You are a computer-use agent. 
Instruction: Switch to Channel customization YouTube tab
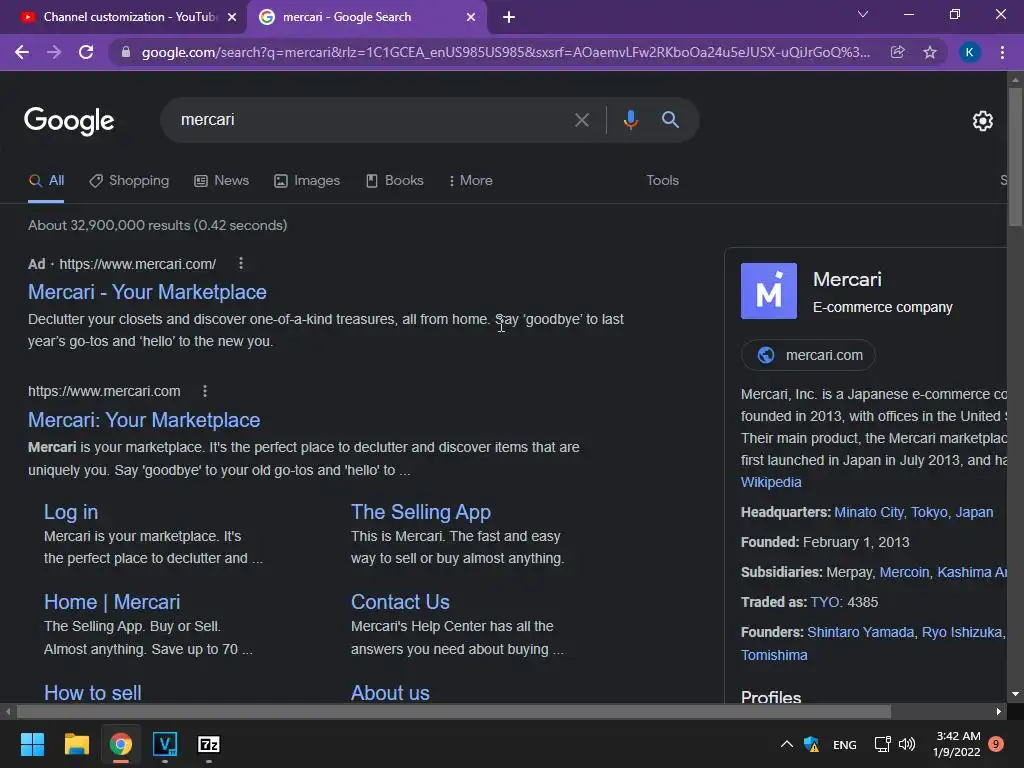123,18
